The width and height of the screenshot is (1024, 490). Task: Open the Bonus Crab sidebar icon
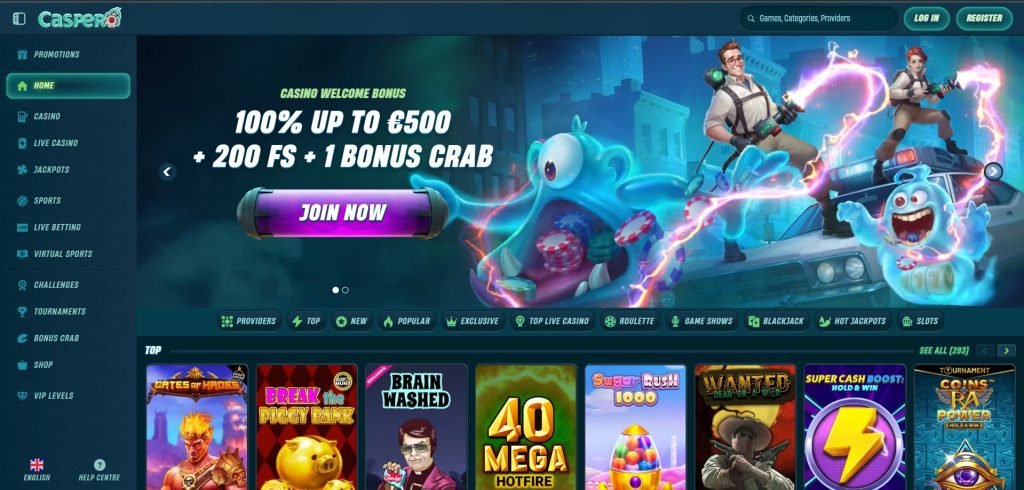click(x=23, y=338)
